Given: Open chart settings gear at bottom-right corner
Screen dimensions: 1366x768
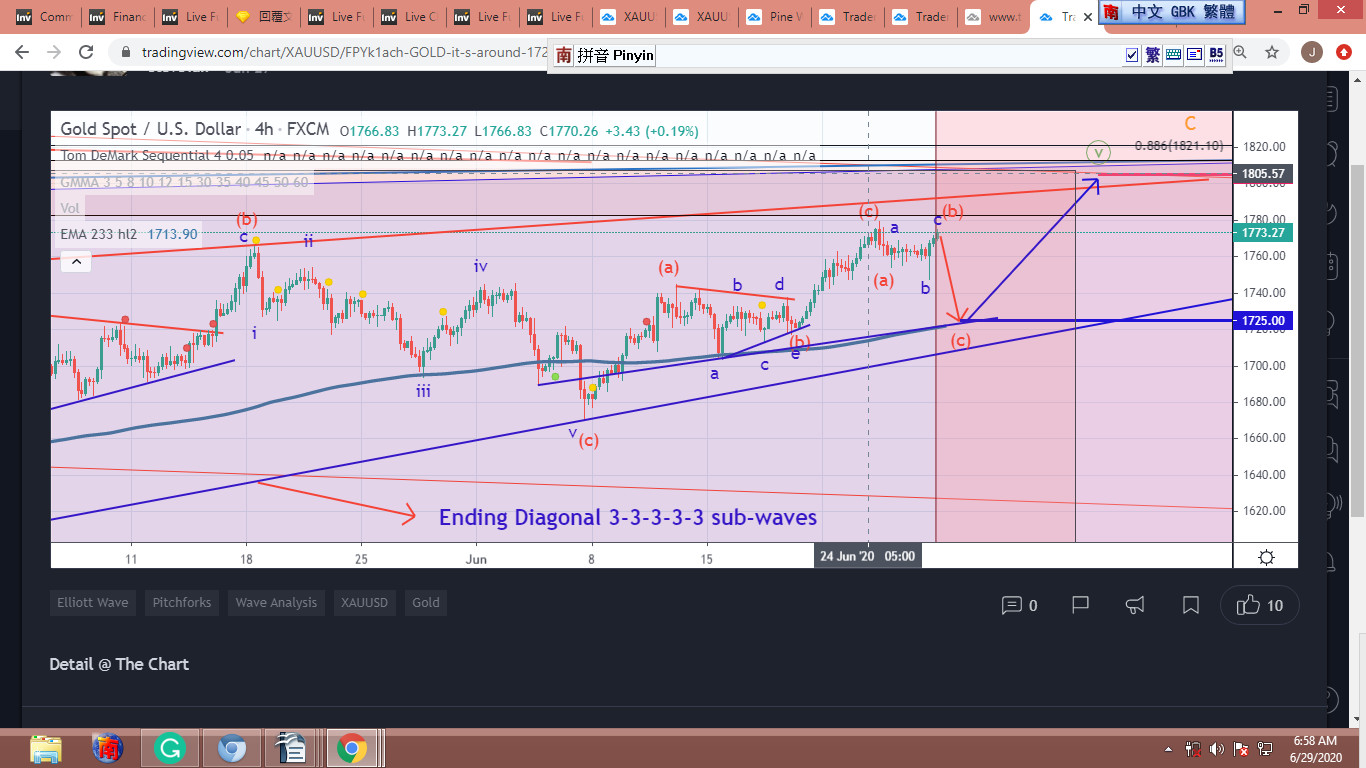Looking at the screenshot, I should pos(1266,557).
